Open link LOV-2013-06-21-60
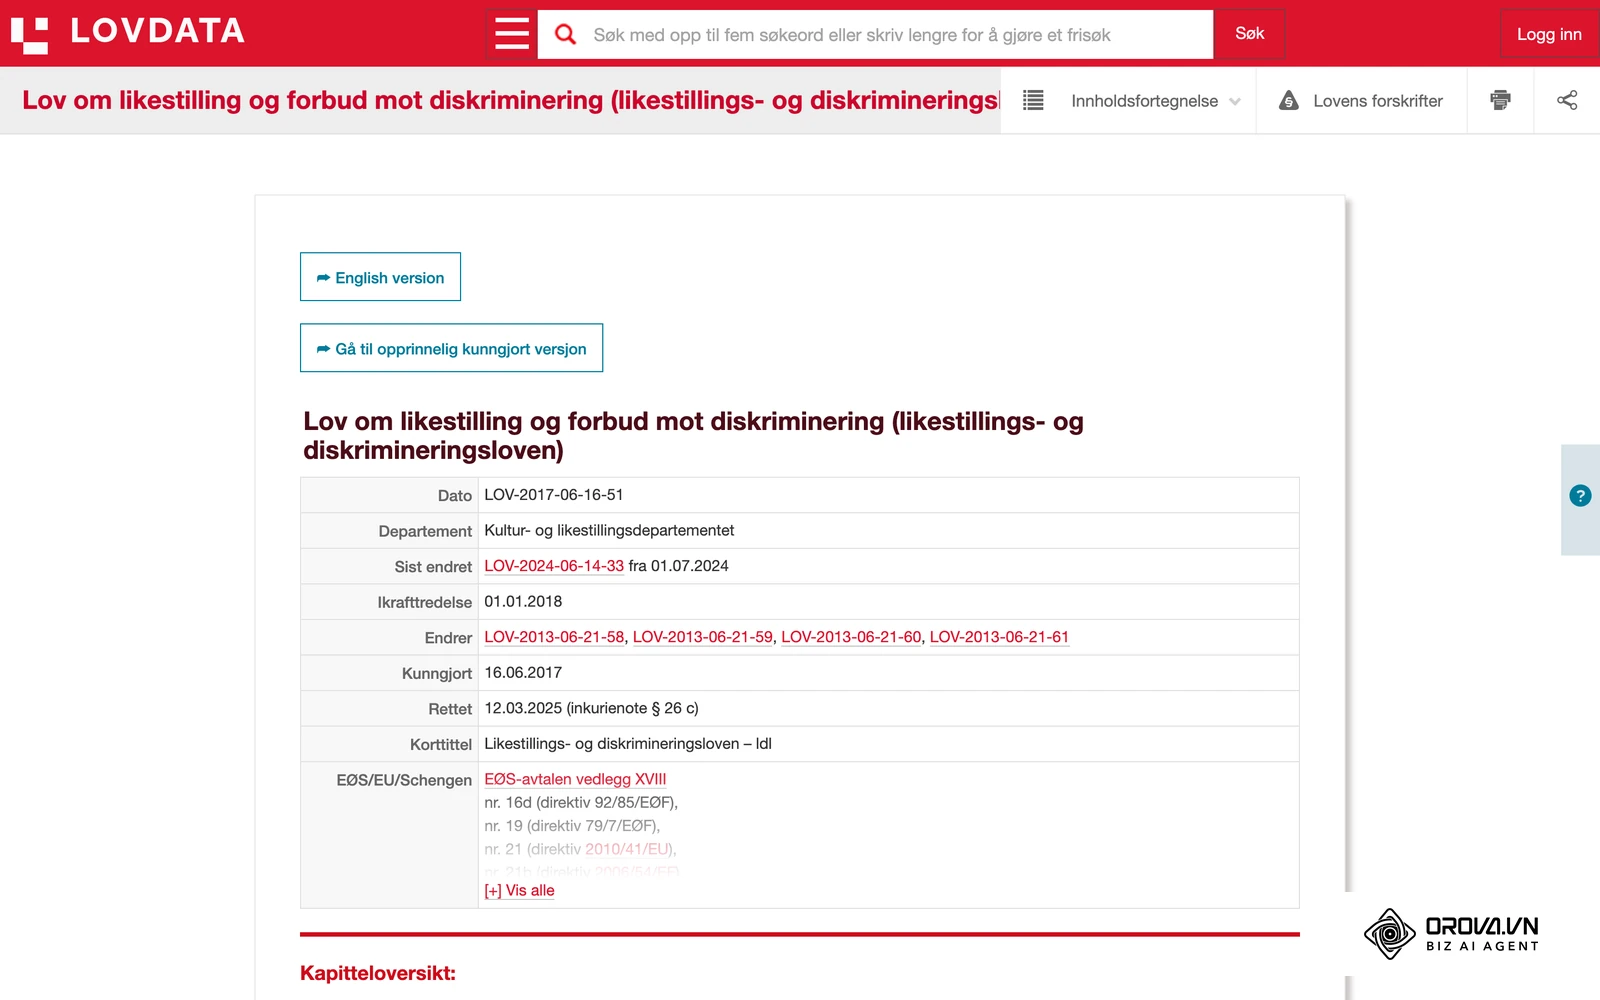Screen dimensions: 1600x1000 (x=851, y=637)
